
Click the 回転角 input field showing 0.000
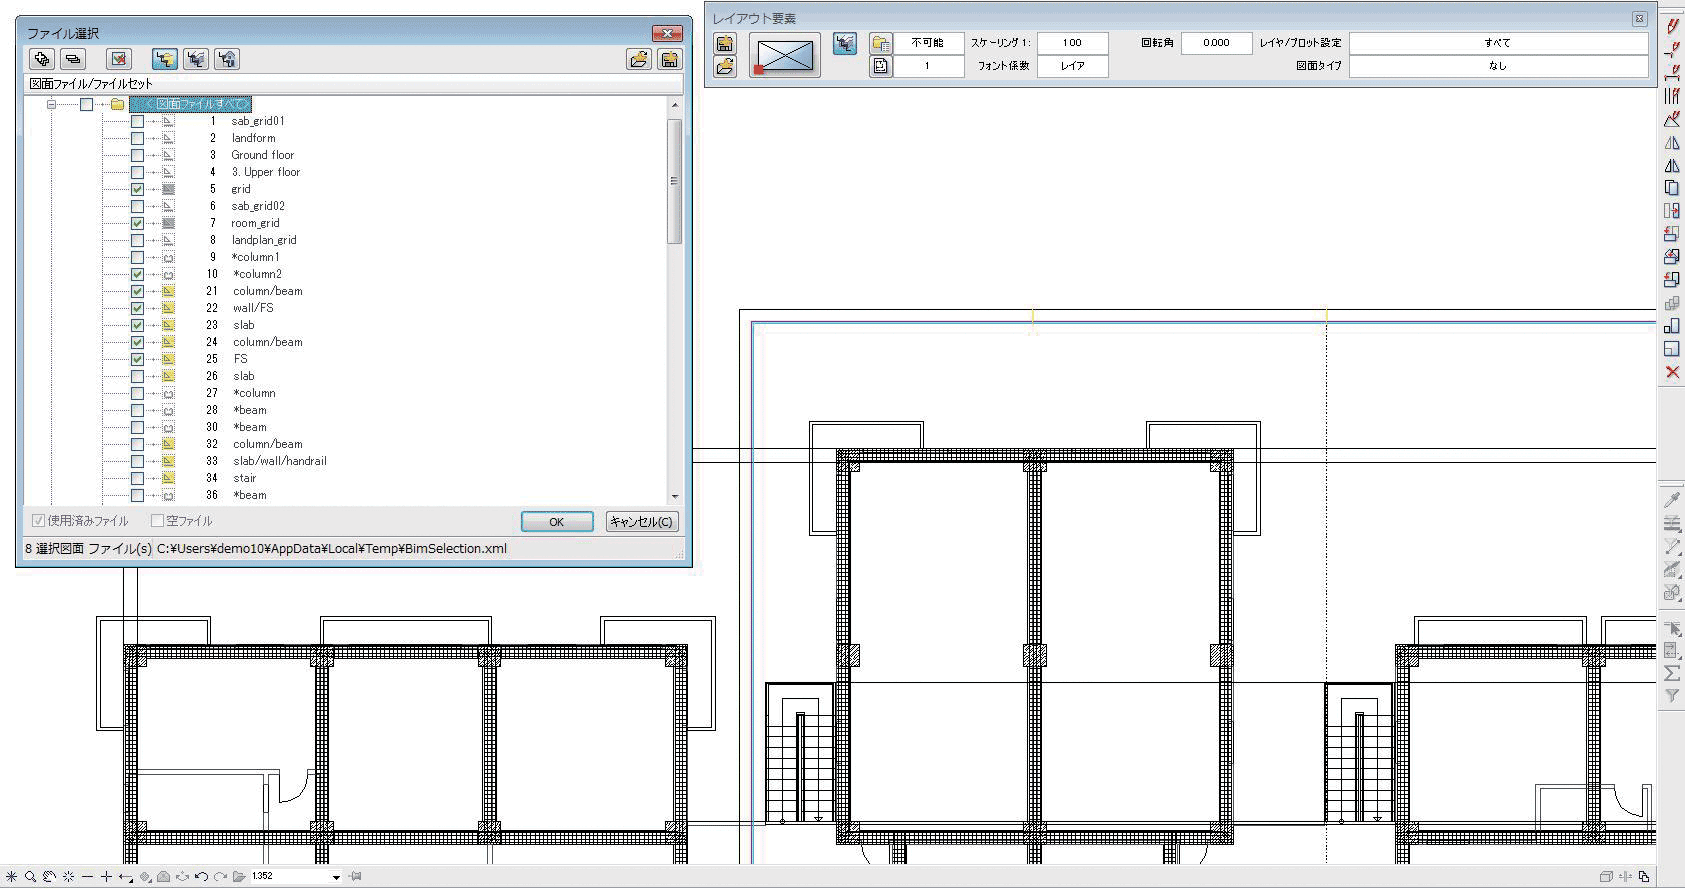1216,43
